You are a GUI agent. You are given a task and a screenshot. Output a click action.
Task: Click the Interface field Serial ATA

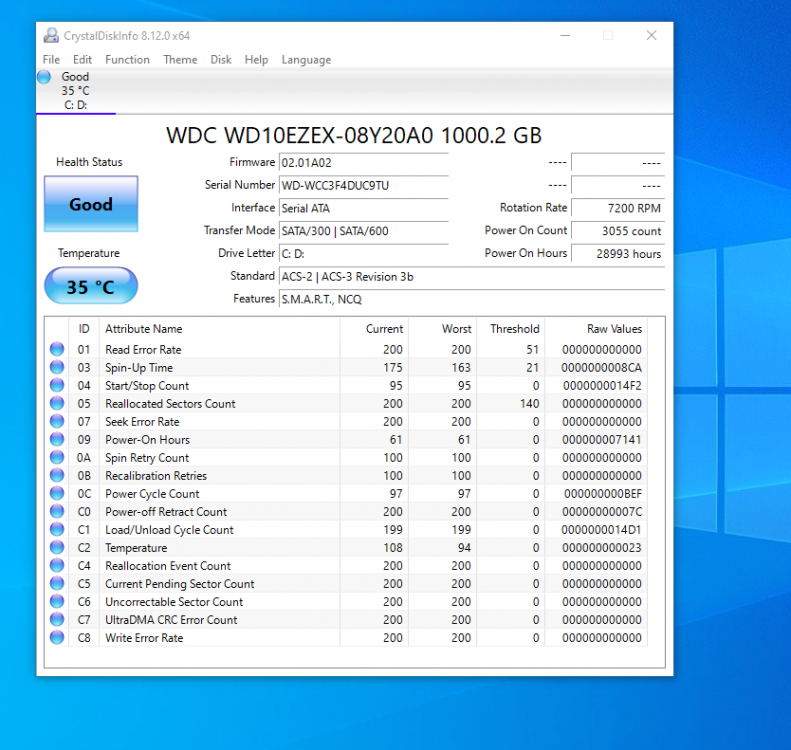pos(363,208)
